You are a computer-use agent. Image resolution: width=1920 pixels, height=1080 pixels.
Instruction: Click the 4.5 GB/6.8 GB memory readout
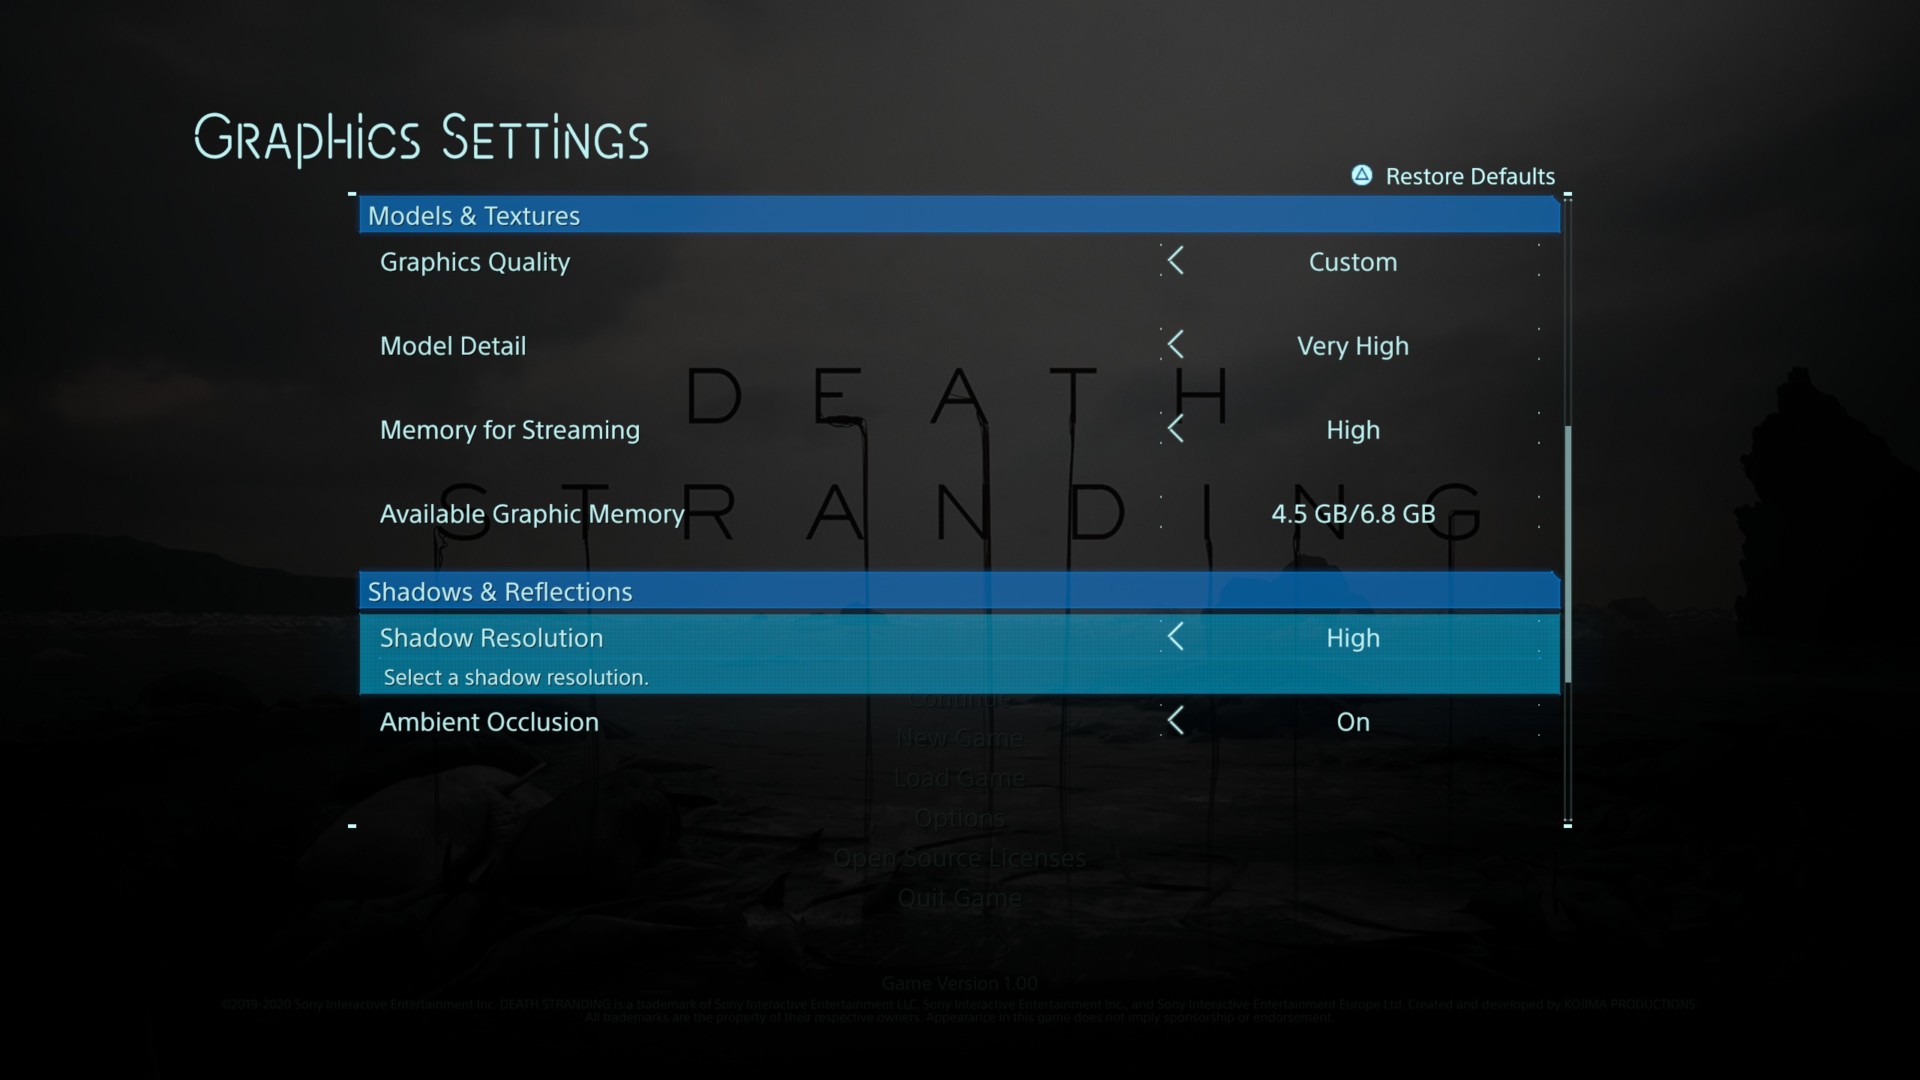point(1352,514)
